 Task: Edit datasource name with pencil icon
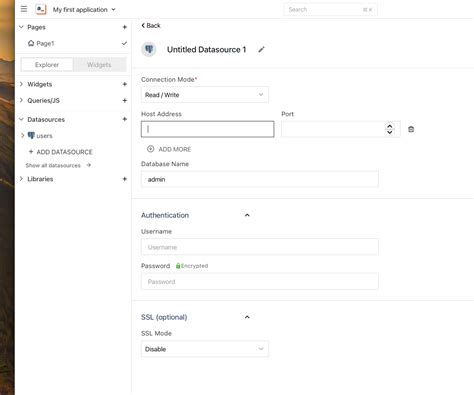(261, 50)
